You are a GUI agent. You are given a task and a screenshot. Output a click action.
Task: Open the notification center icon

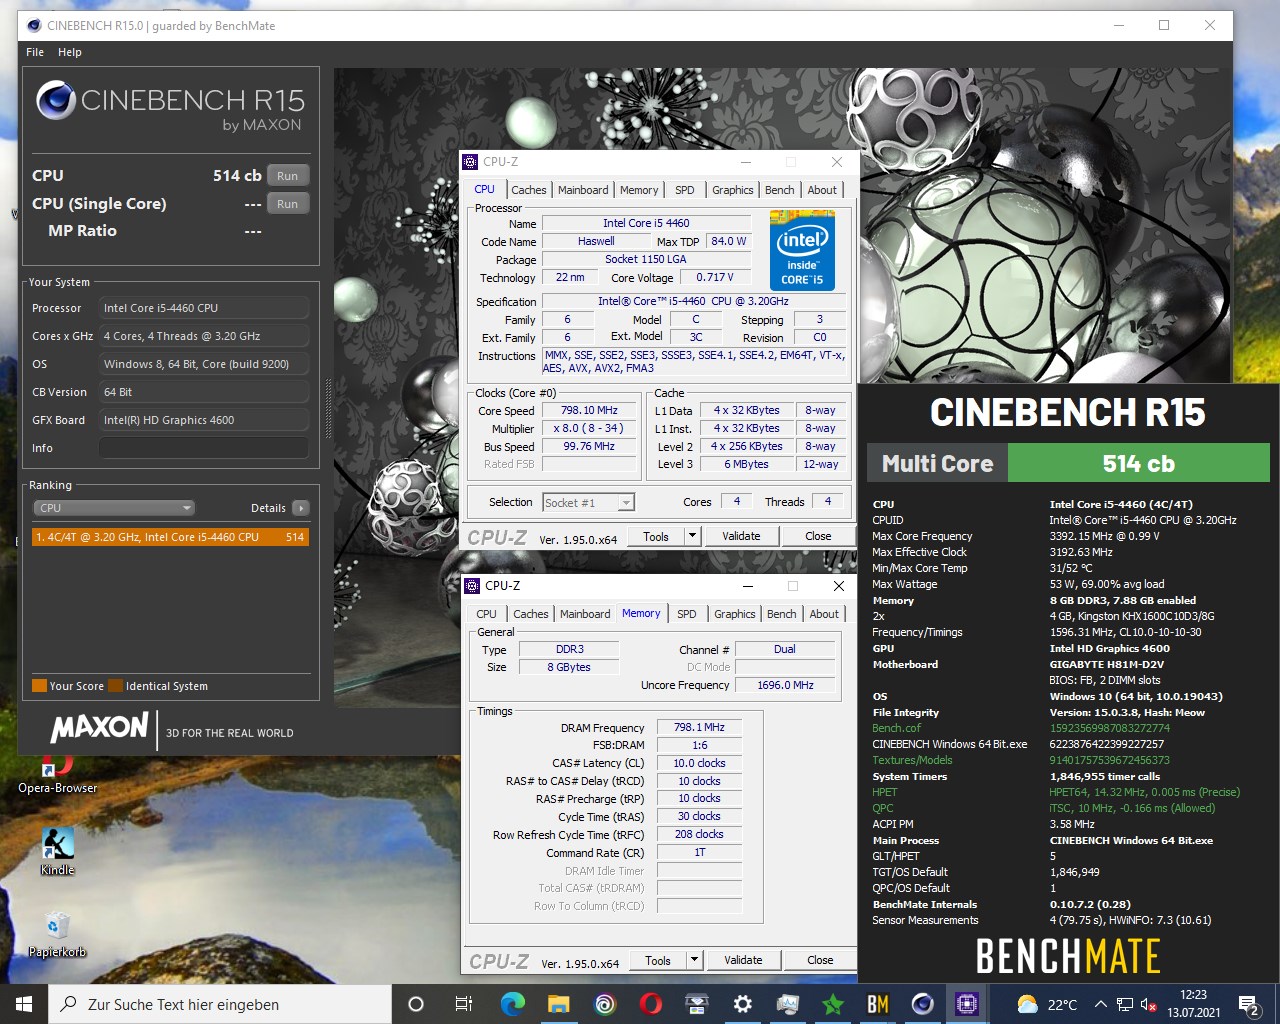click(x=1248, y=1004)
